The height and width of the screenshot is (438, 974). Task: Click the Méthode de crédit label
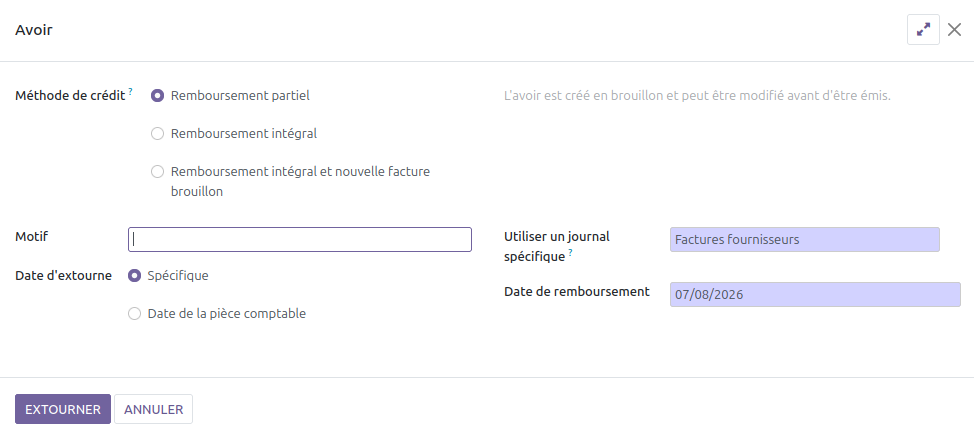click(x=70, y=96)
